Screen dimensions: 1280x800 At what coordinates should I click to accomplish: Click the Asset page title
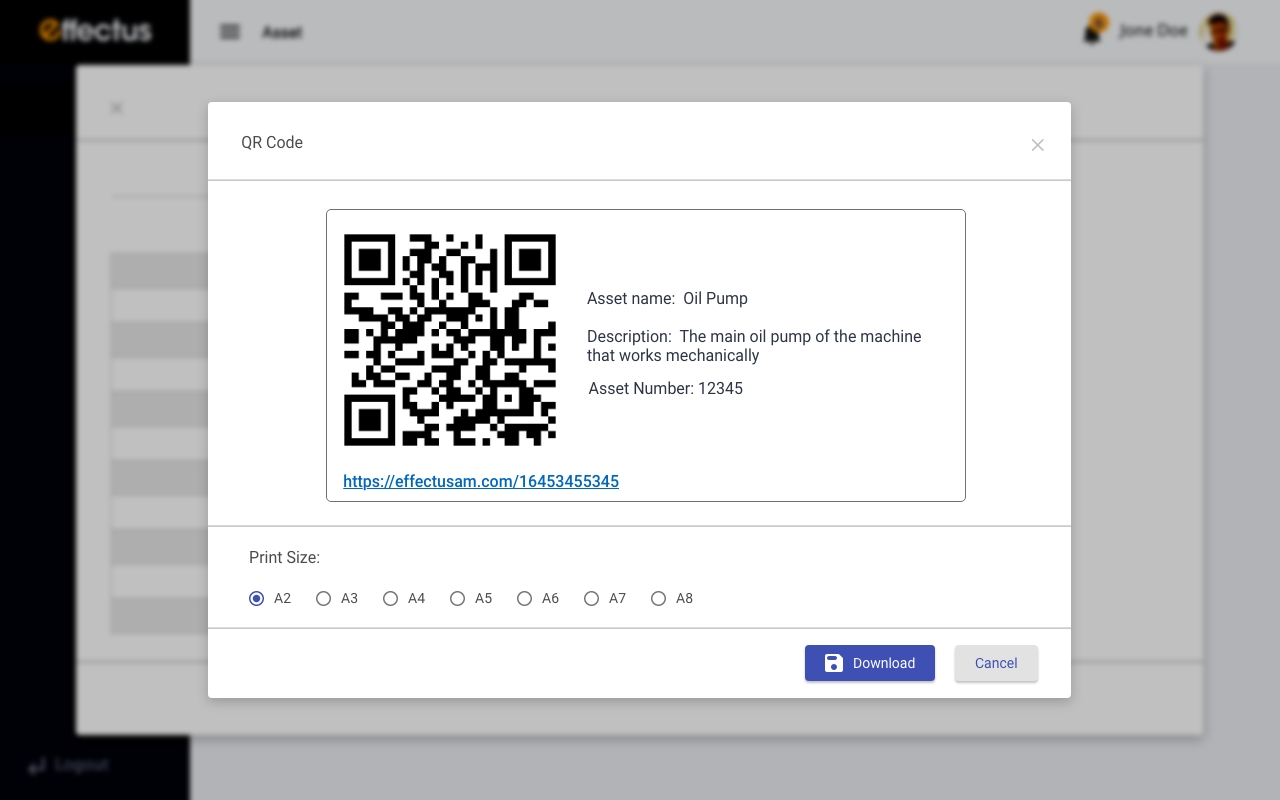[x=282, y=32]
